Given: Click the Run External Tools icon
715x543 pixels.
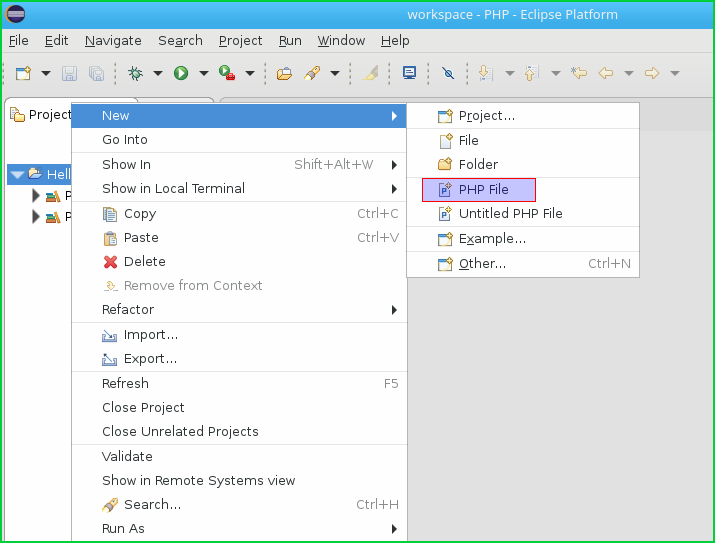Looking at the screenshot, I should 227,73.
